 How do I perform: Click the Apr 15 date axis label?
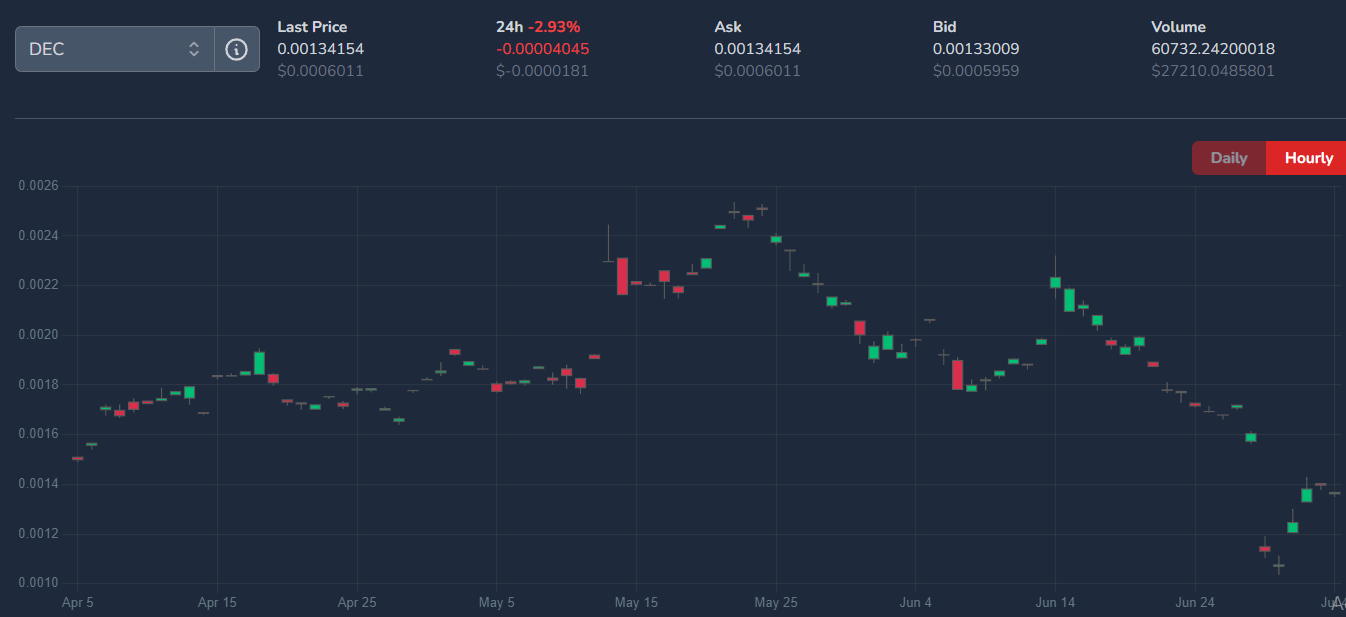(x=217, y=603)
